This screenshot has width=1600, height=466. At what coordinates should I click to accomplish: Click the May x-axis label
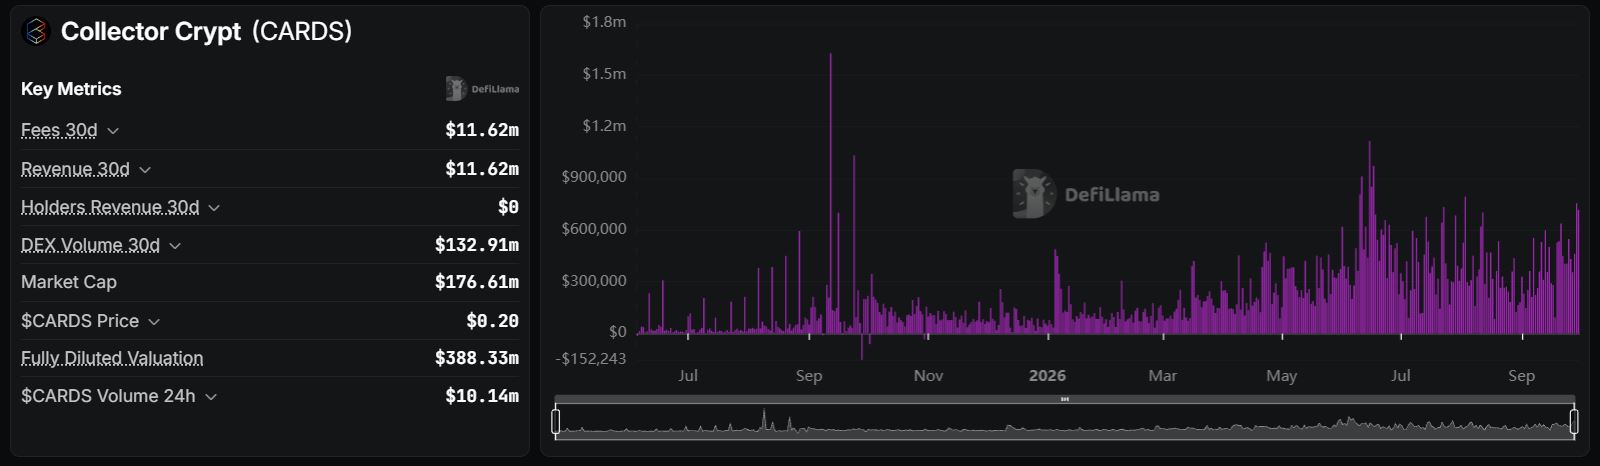(x=1281, y=376)
